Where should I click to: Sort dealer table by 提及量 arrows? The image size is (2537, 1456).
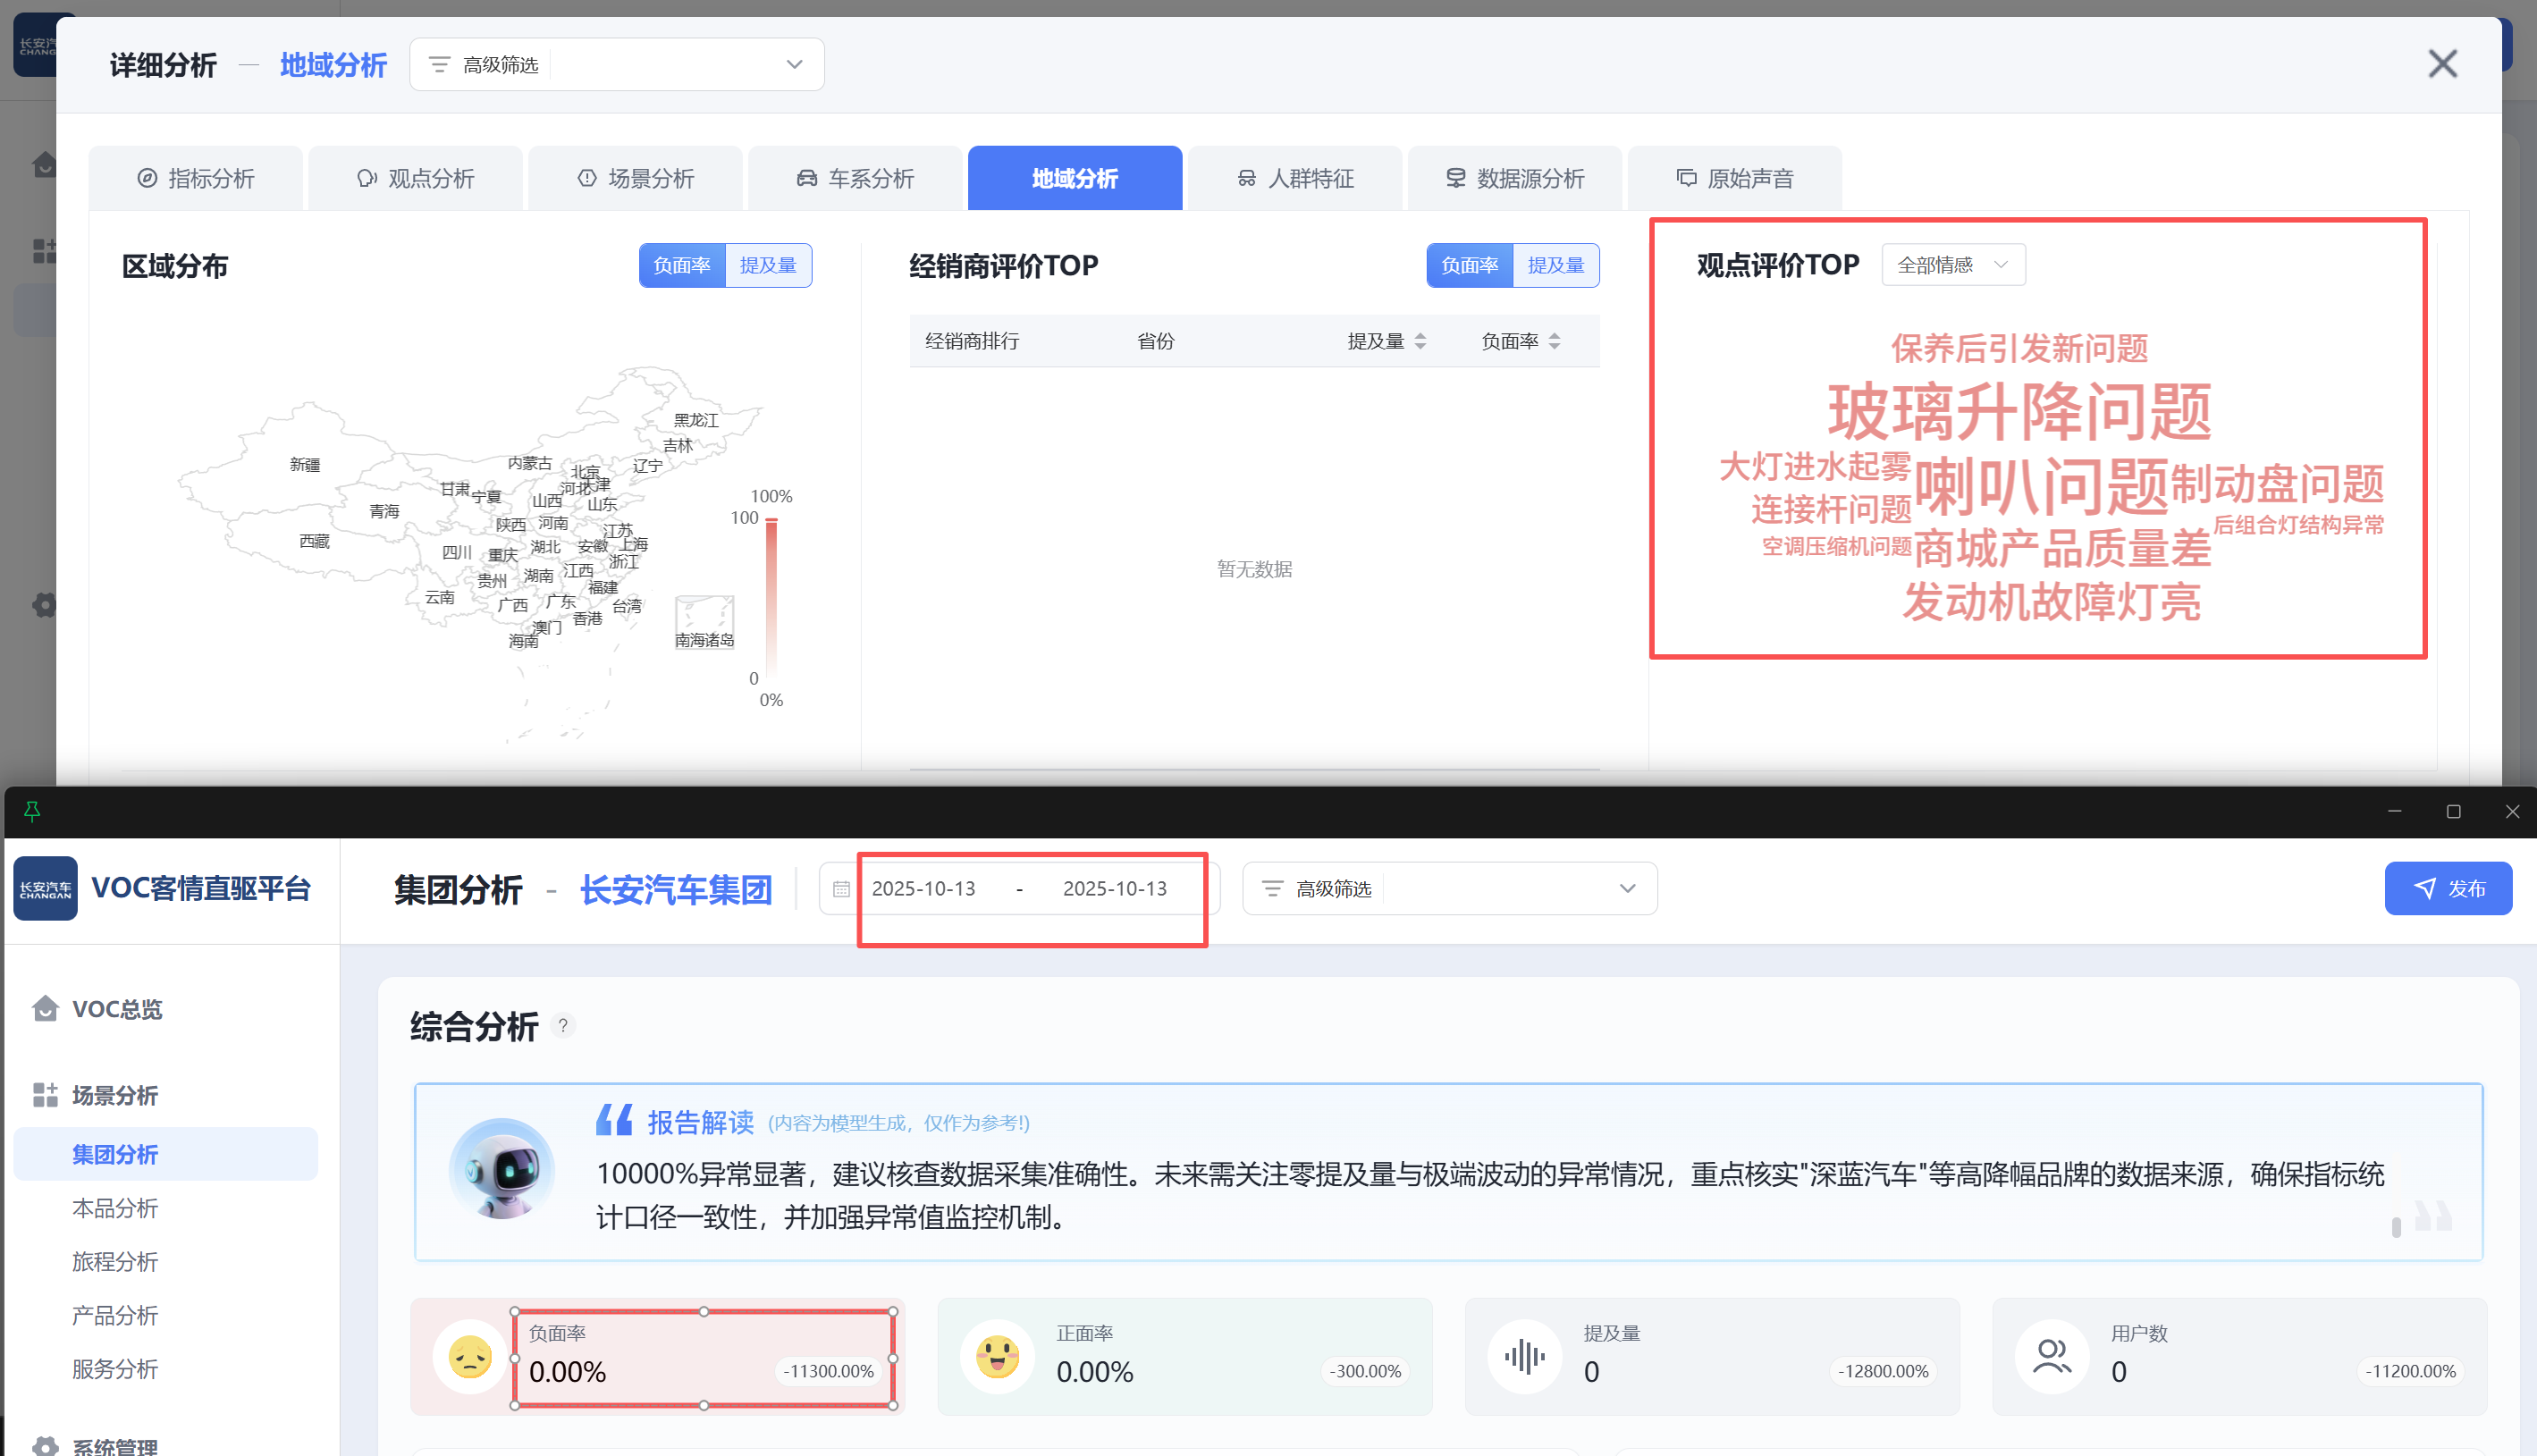1420,341
